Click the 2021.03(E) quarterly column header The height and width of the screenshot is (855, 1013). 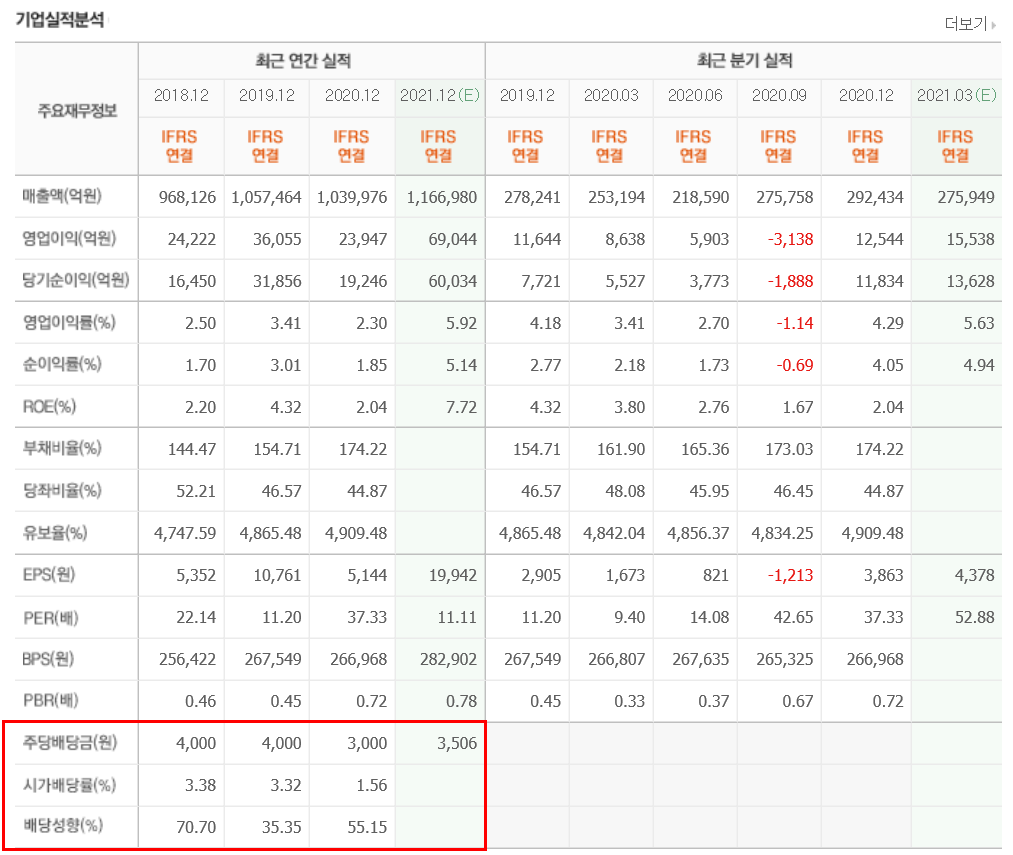point(956,96)
